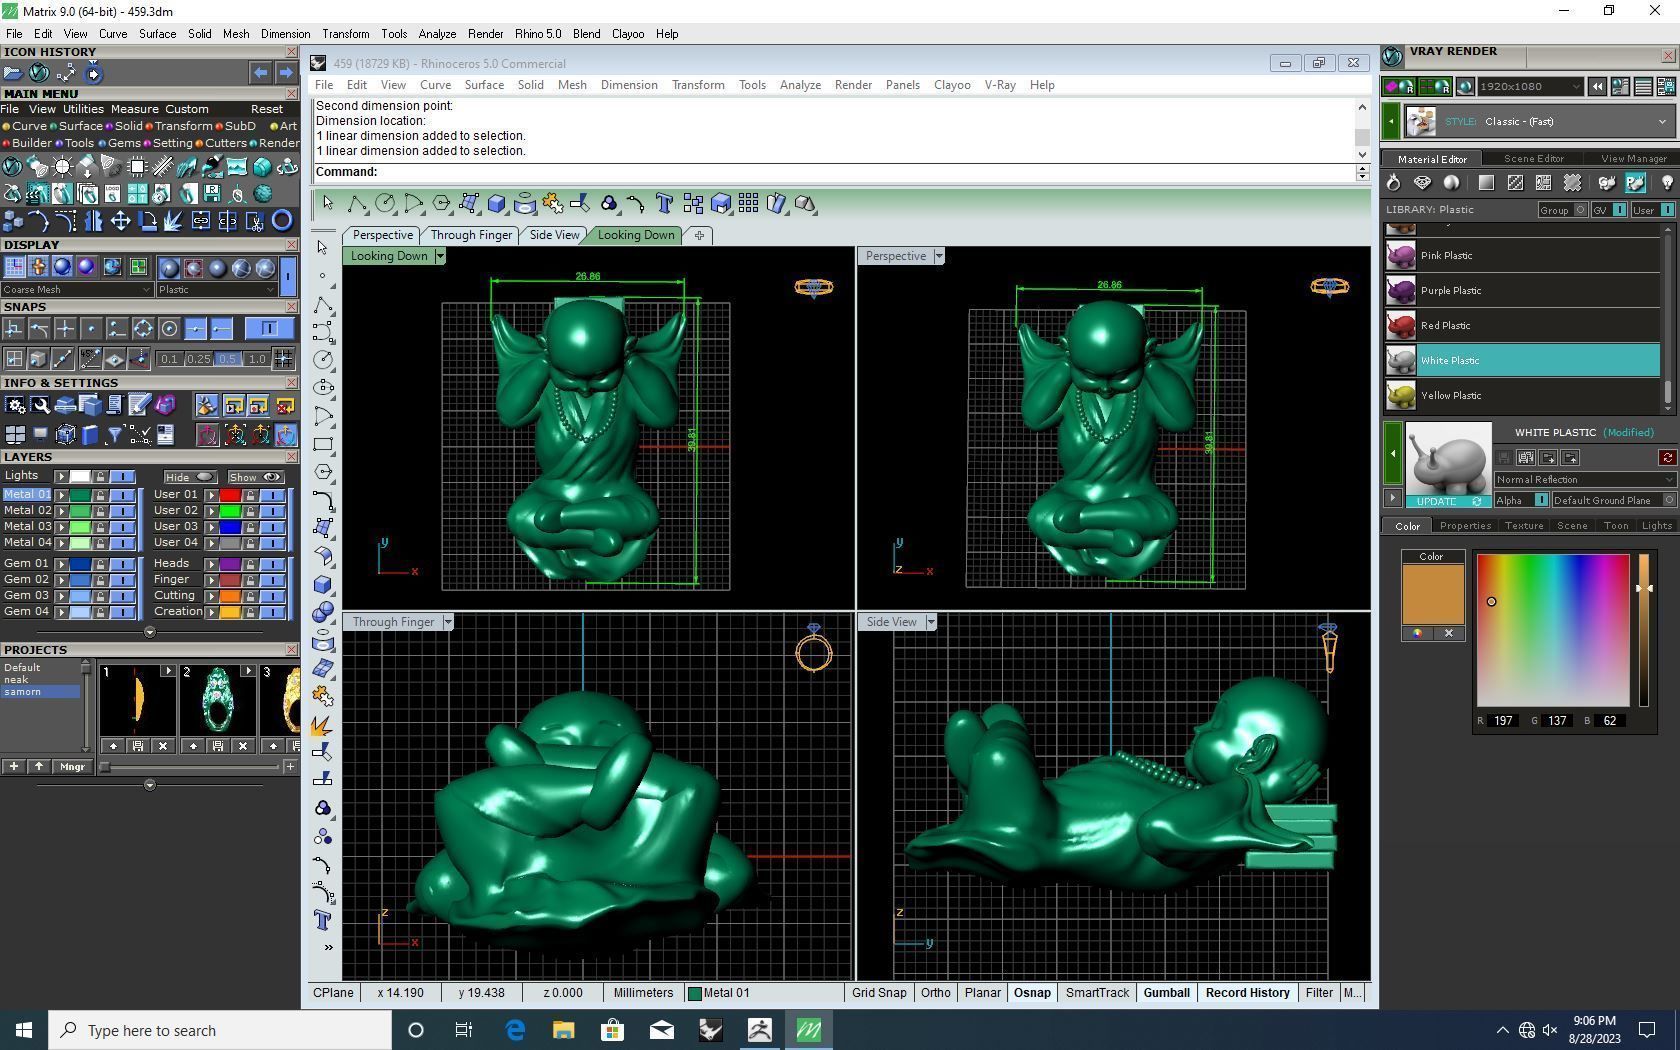This screenshot has height=1050, width=1680.
Task: Click the blue book icon in Info & Settings
Action: click(x=90, y=435)
